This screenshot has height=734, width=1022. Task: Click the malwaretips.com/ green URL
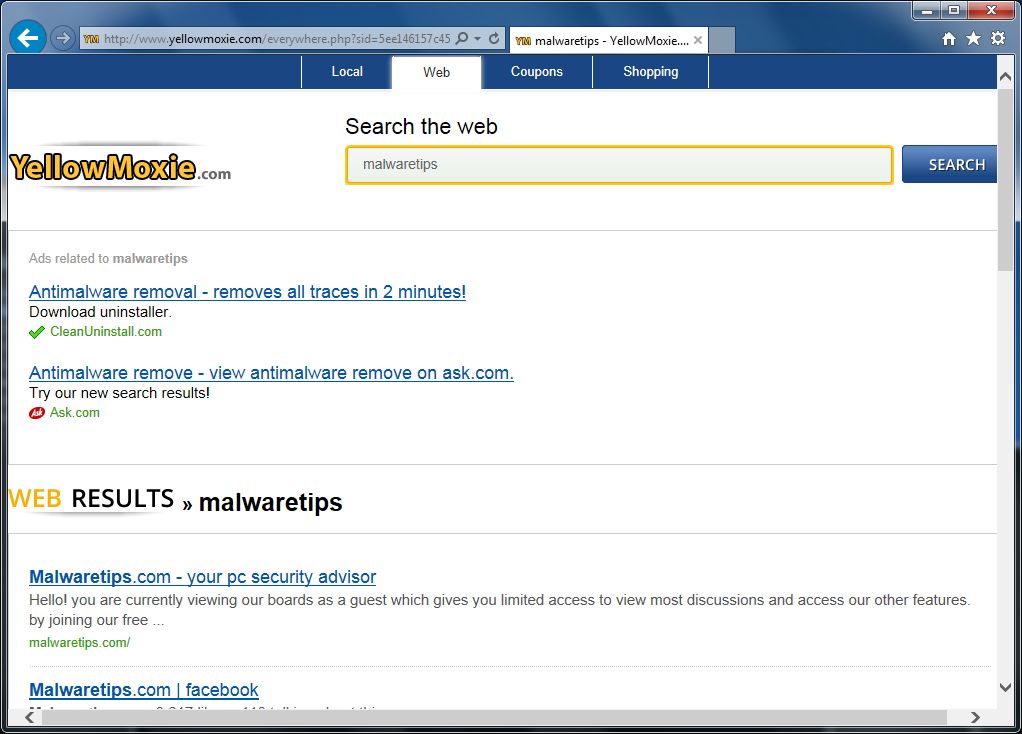tap(80, 642)
